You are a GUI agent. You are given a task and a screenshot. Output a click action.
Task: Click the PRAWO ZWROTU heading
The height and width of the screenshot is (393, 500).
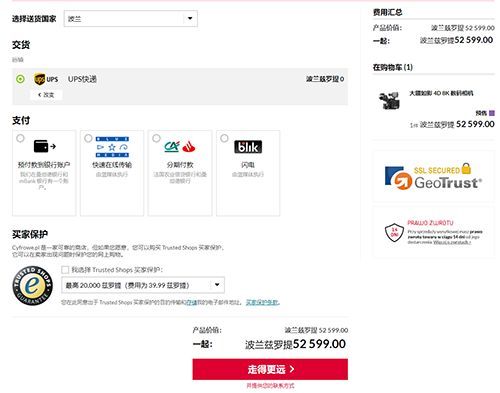430,223
